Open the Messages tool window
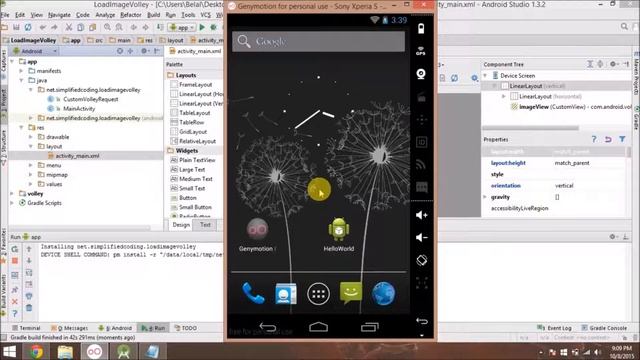The width and height of the screenshot is (640, 360). (x=70, y=328)
